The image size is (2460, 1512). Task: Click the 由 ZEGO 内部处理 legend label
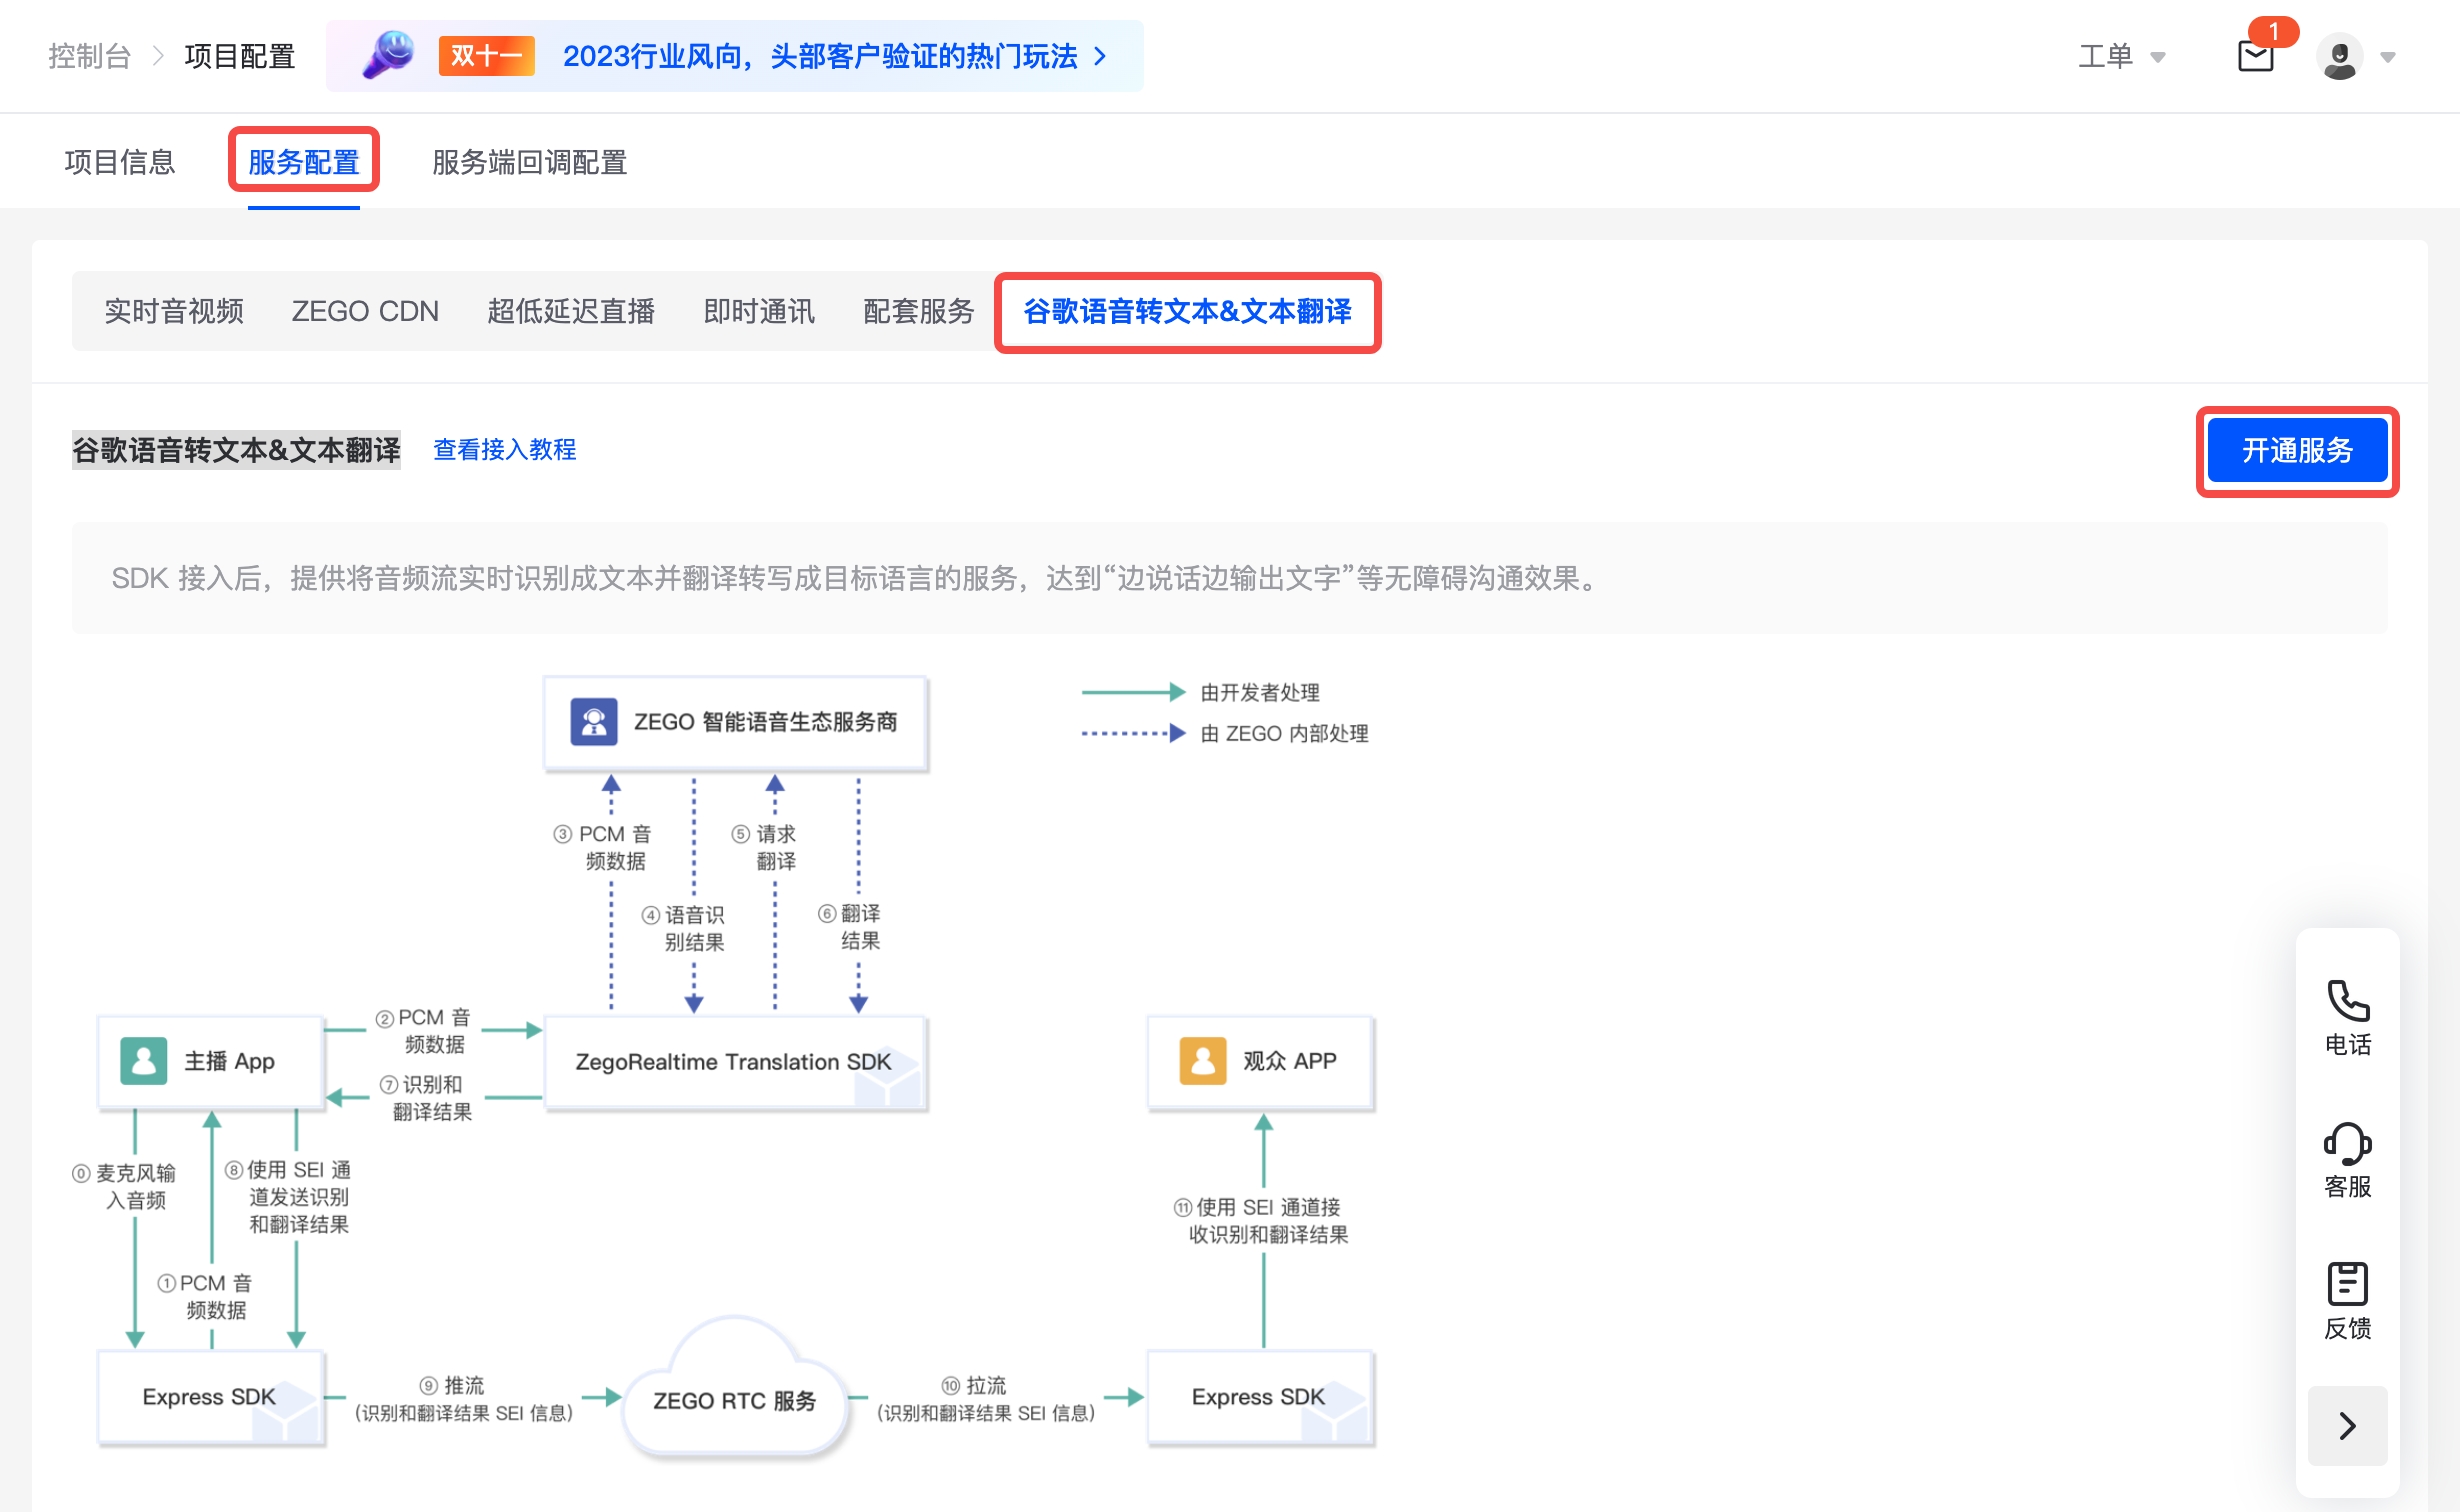click(x=1284, y=733)
